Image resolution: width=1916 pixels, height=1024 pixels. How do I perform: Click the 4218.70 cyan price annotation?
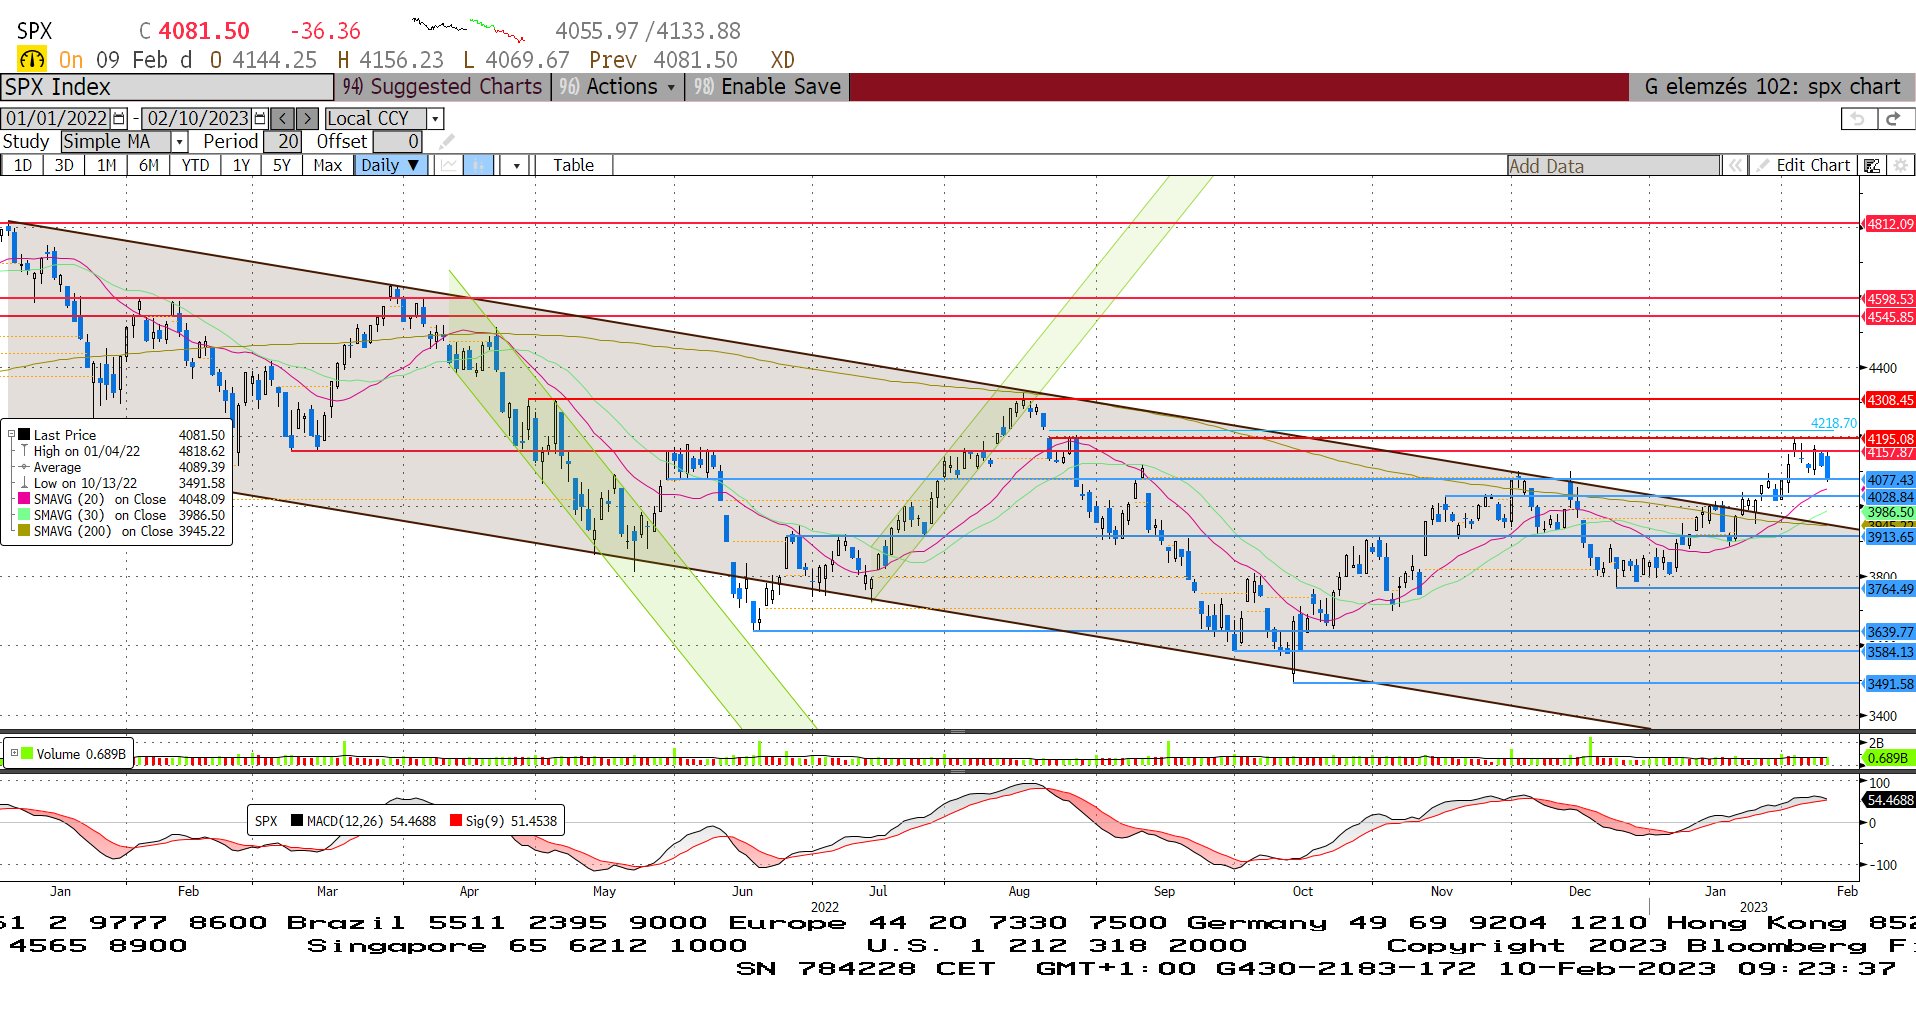click(x=1833, y=423)
